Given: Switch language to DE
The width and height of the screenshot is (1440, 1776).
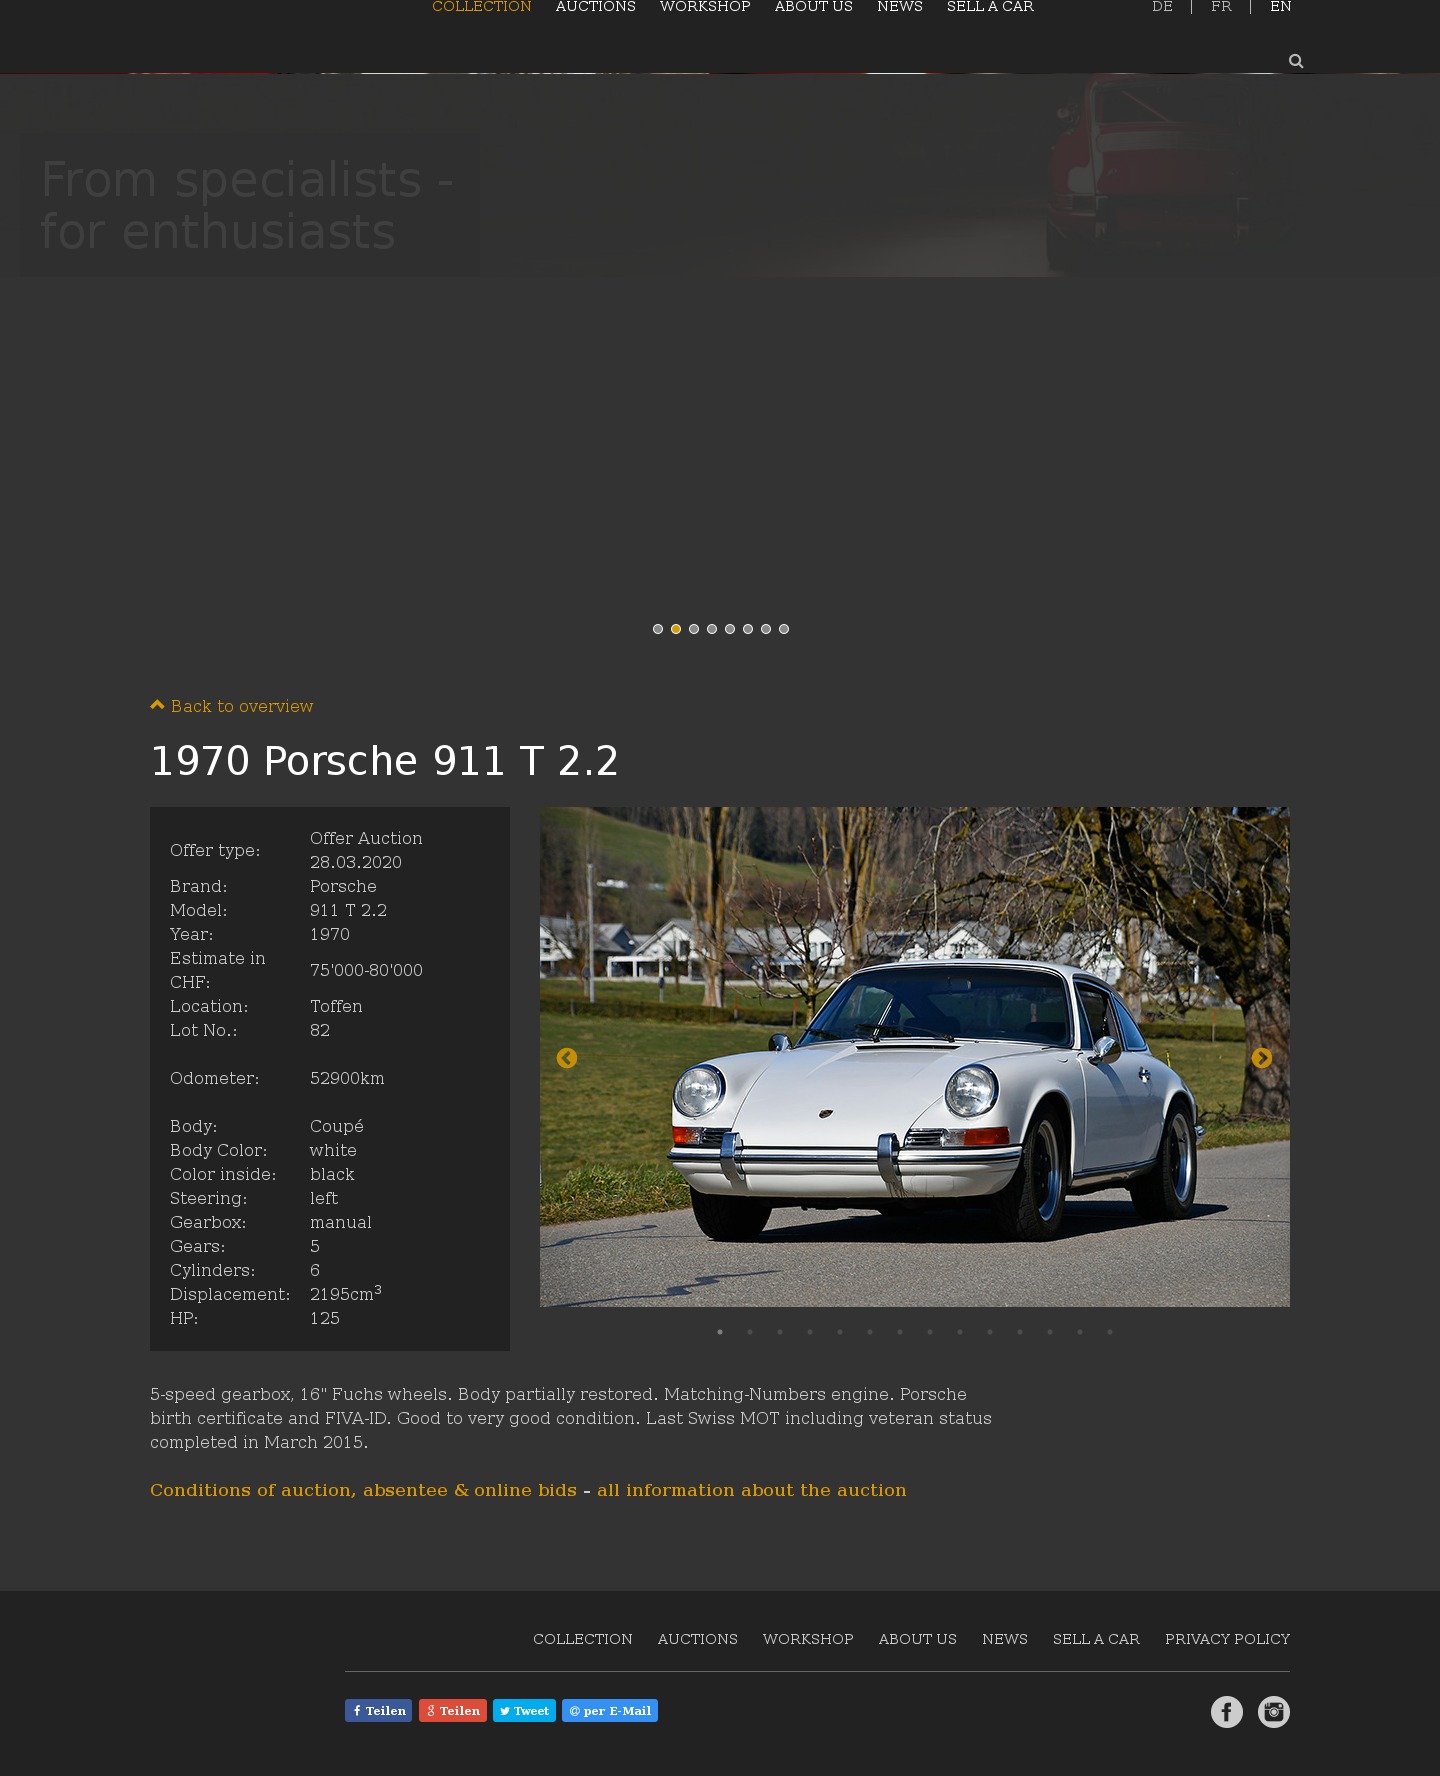Looking at the screenshot, I should coord(1162,7).
